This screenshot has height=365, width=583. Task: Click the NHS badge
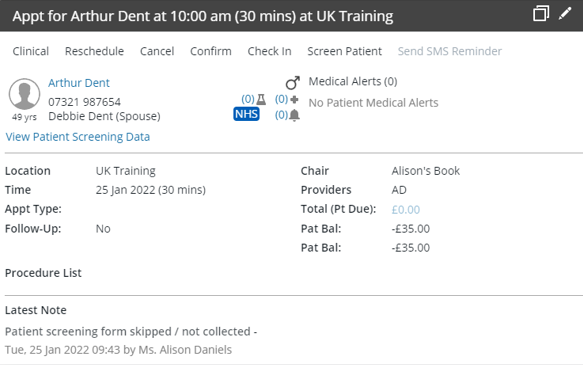[246, 114]
